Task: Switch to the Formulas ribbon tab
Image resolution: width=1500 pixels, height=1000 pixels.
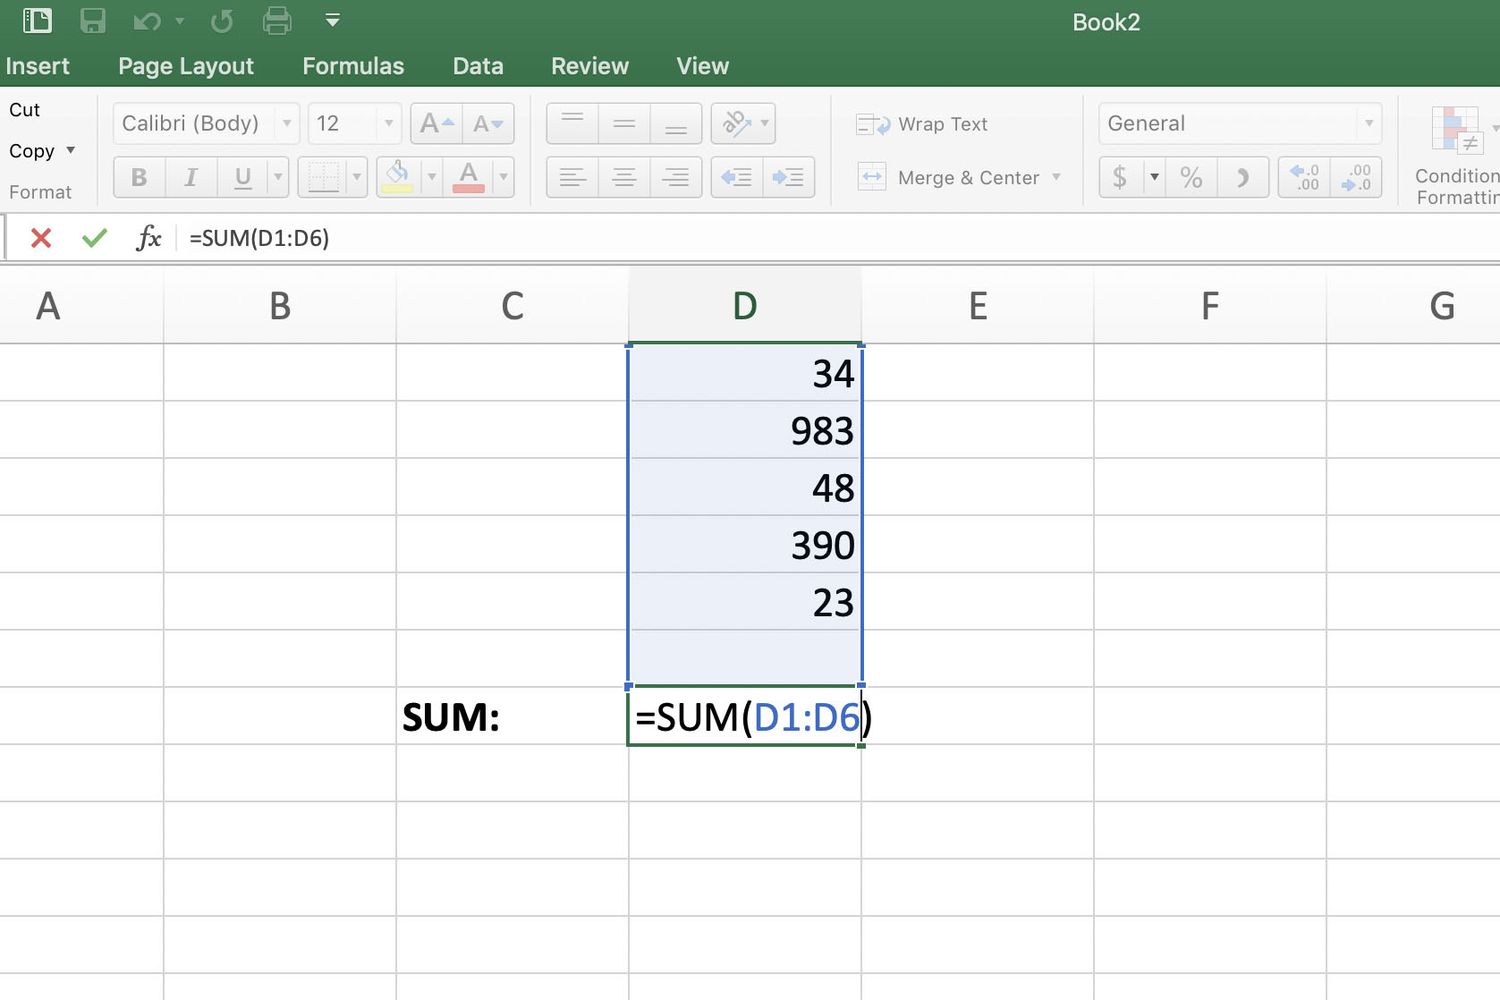Action: 353,66
